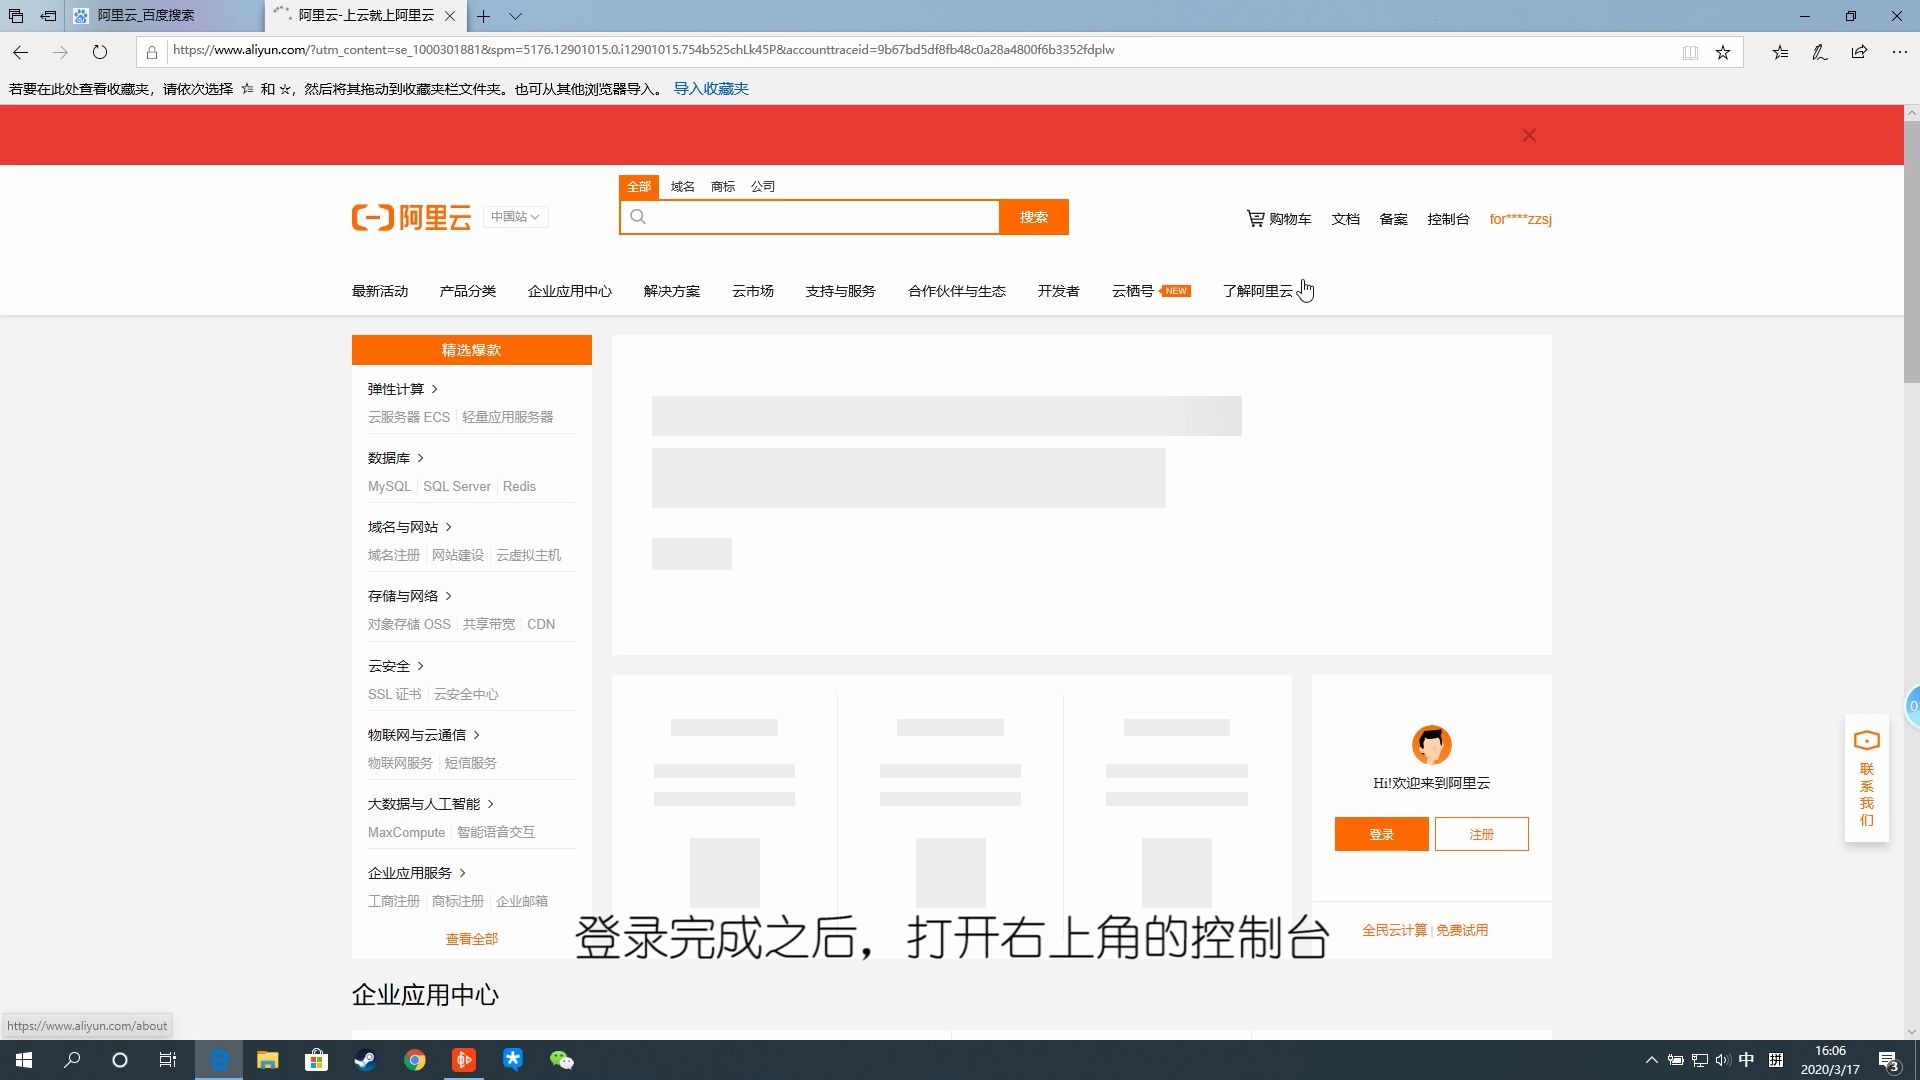Expand 云安全 category
This screenshot has width=1920, height=1080.
[395, 666]
